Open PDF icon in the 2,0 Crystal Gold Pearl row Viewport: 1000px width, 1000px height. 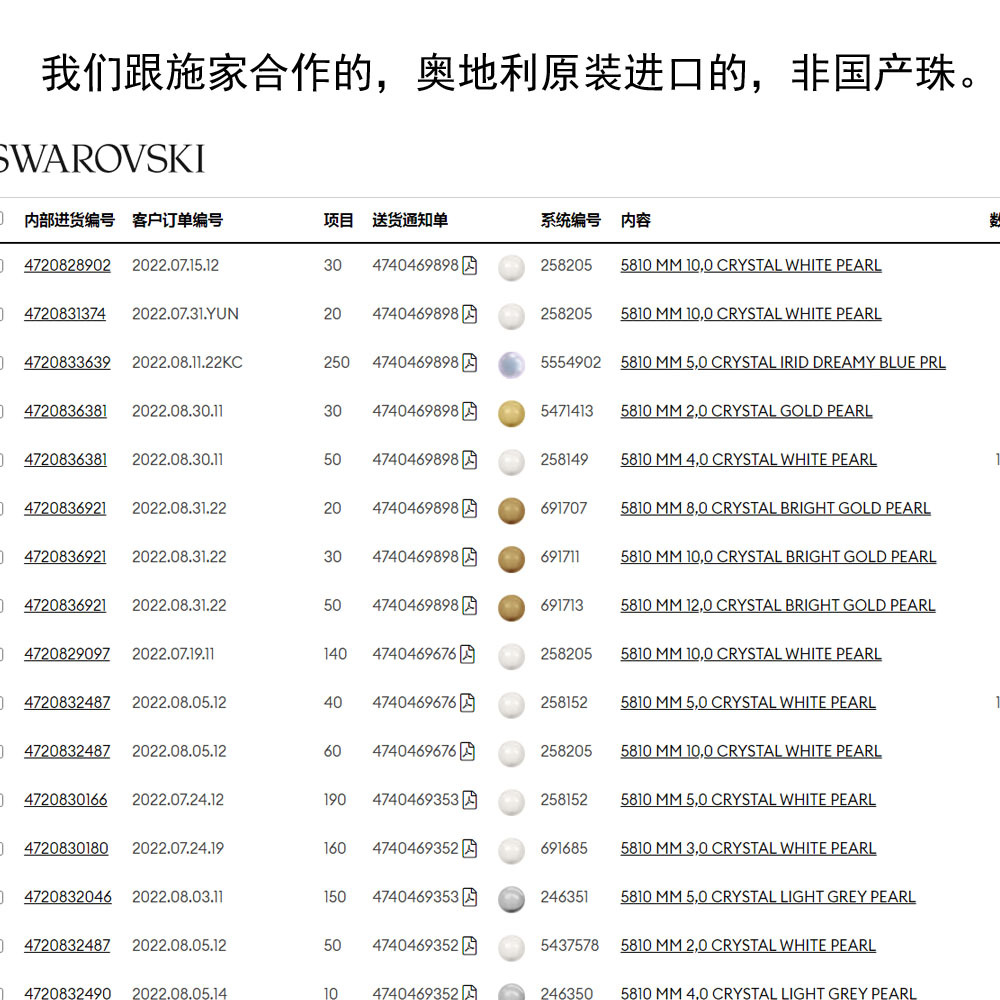point(469,410)
